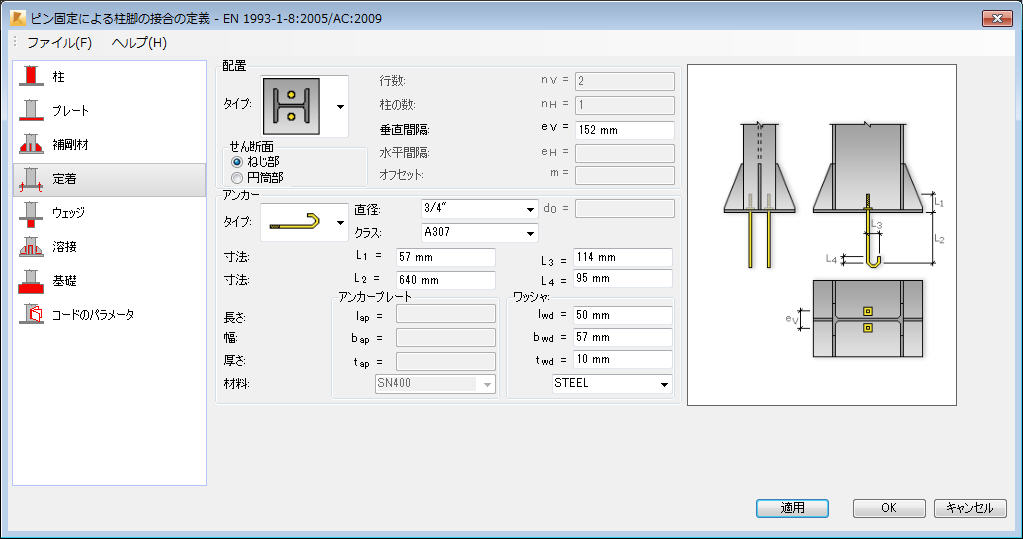Click the せん断面 group label

[251, 147]
